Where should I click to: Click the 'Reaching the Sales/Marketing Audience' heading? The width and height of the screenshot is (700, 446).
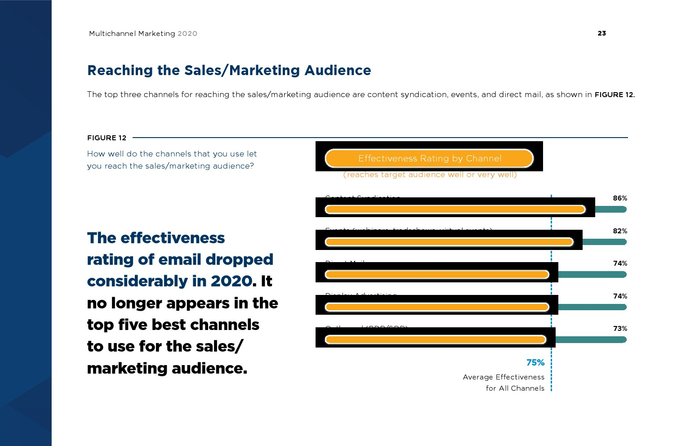tap(229, 70)
